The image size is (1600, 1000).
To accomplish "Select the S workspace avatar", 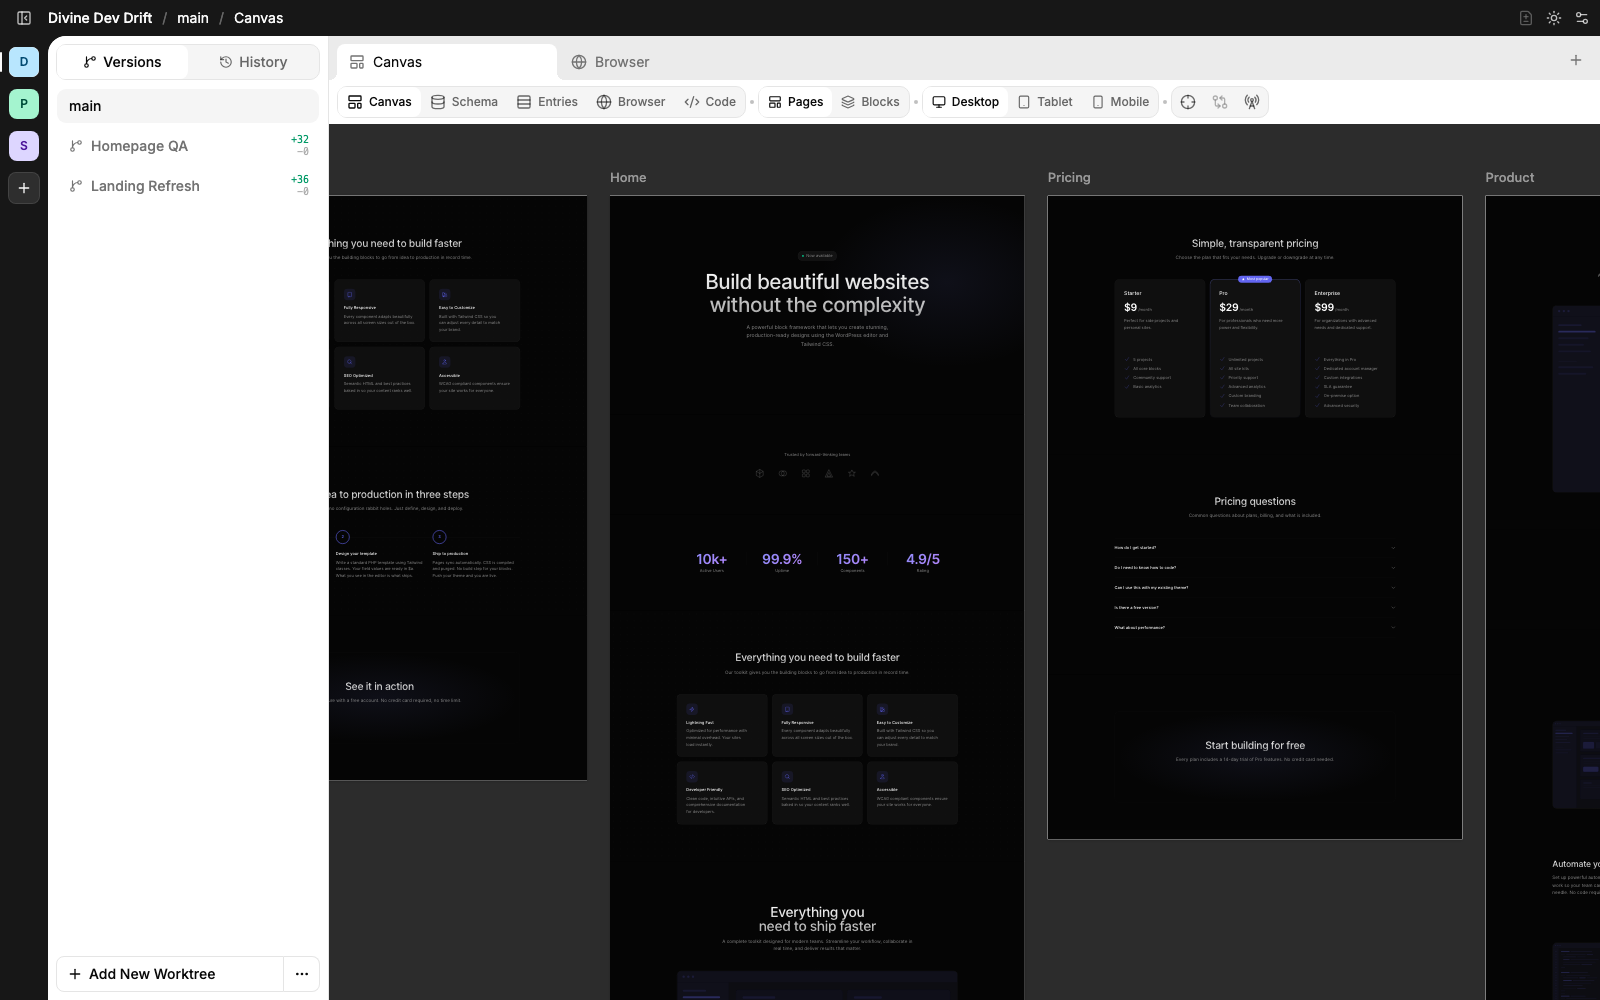I will tap(24, 146).
